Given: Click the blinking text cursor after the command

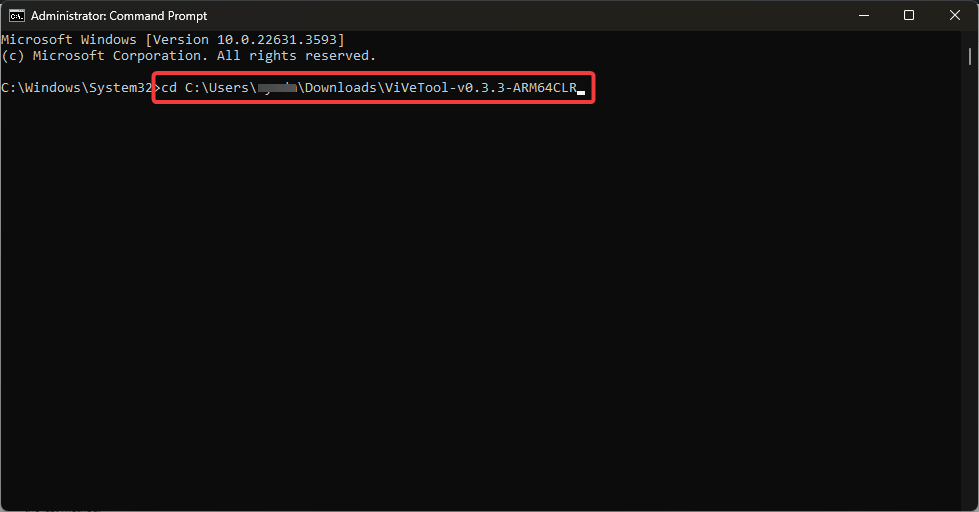Looking at the screenshot, I should [581, 90].
